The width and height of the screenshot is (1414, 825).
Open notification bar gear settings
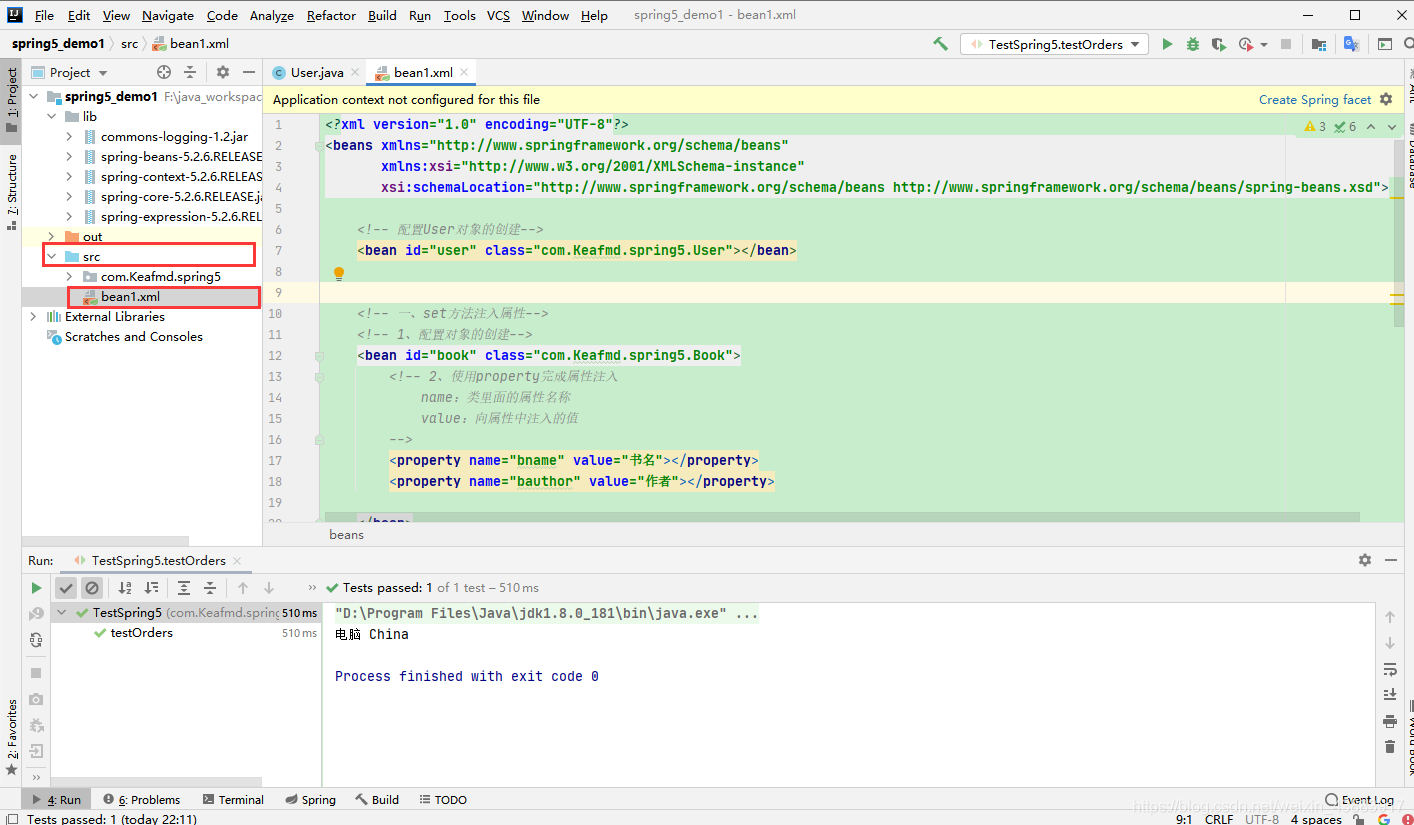click(1386, 99)
